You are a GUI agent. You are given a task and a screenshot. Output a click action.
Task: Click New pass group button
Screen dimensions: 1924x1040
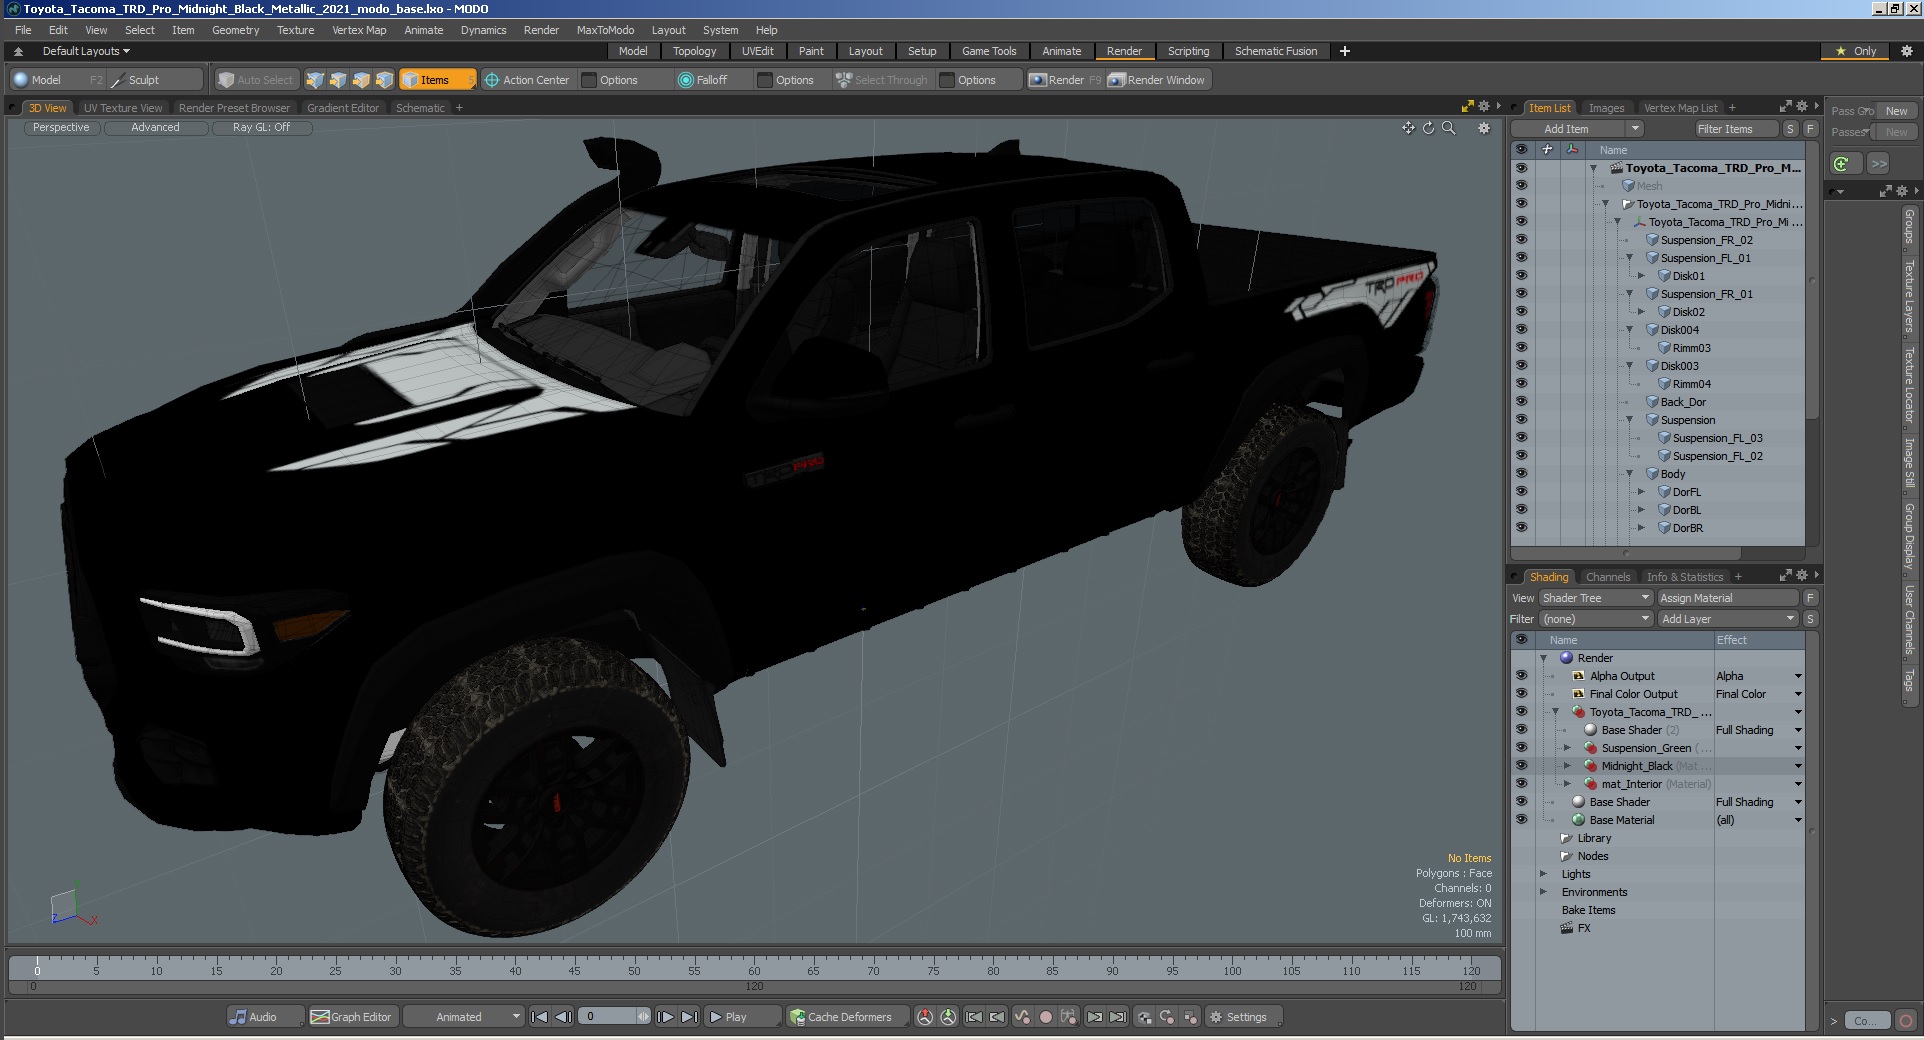pyautogui.click(x=1896, y=111)
